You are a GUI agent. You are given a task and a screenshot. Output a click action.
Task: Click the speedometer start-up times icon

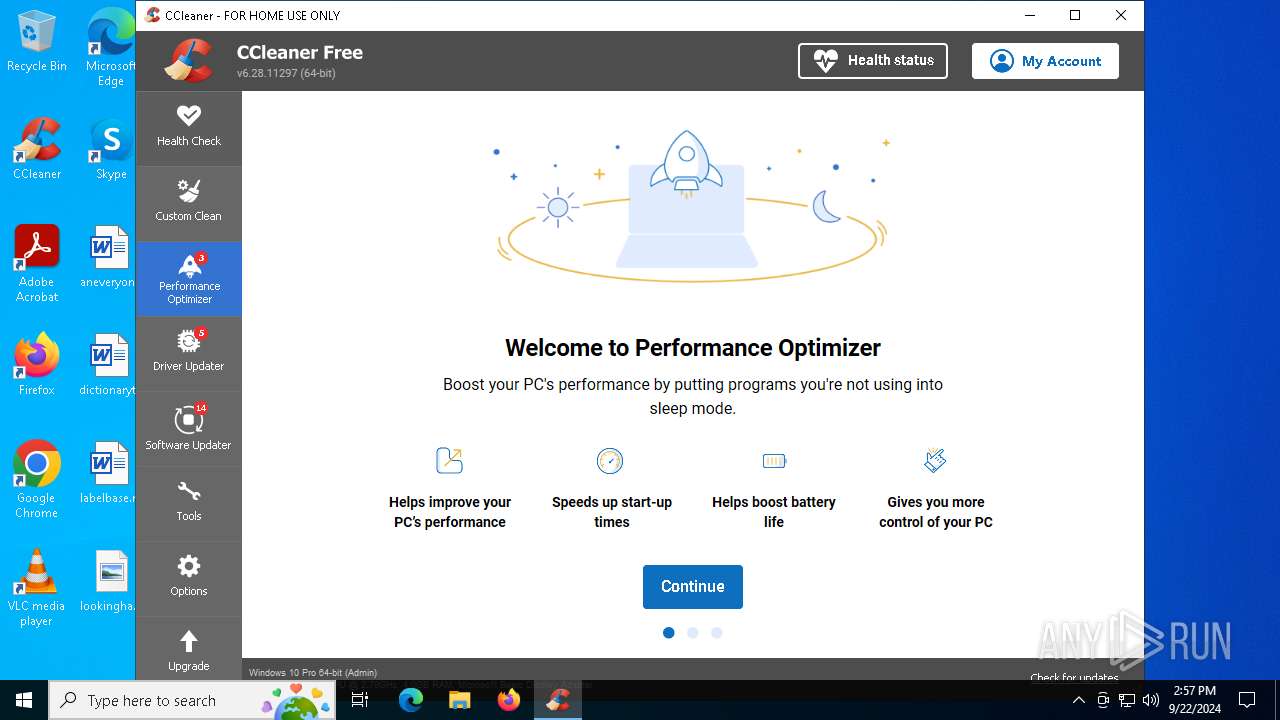tap(610, 460)
